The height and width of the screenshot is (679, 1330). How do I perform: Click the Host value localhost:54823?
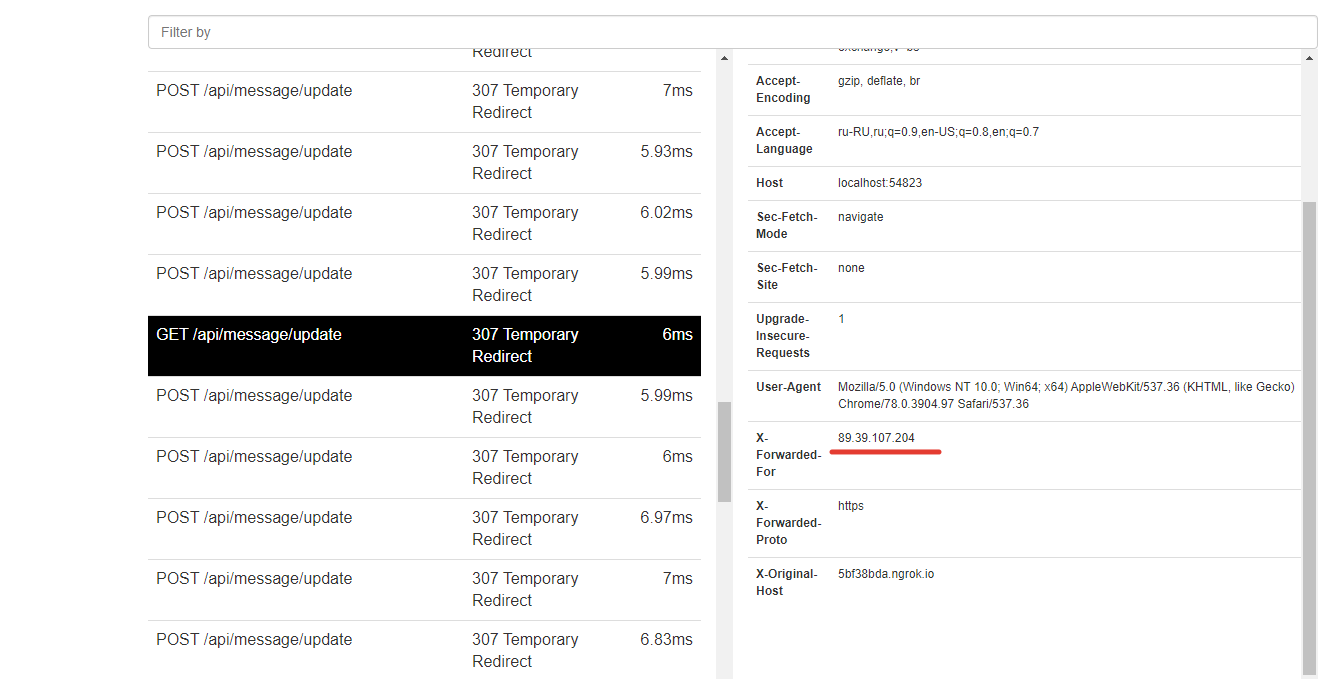(x=880, y=183)
